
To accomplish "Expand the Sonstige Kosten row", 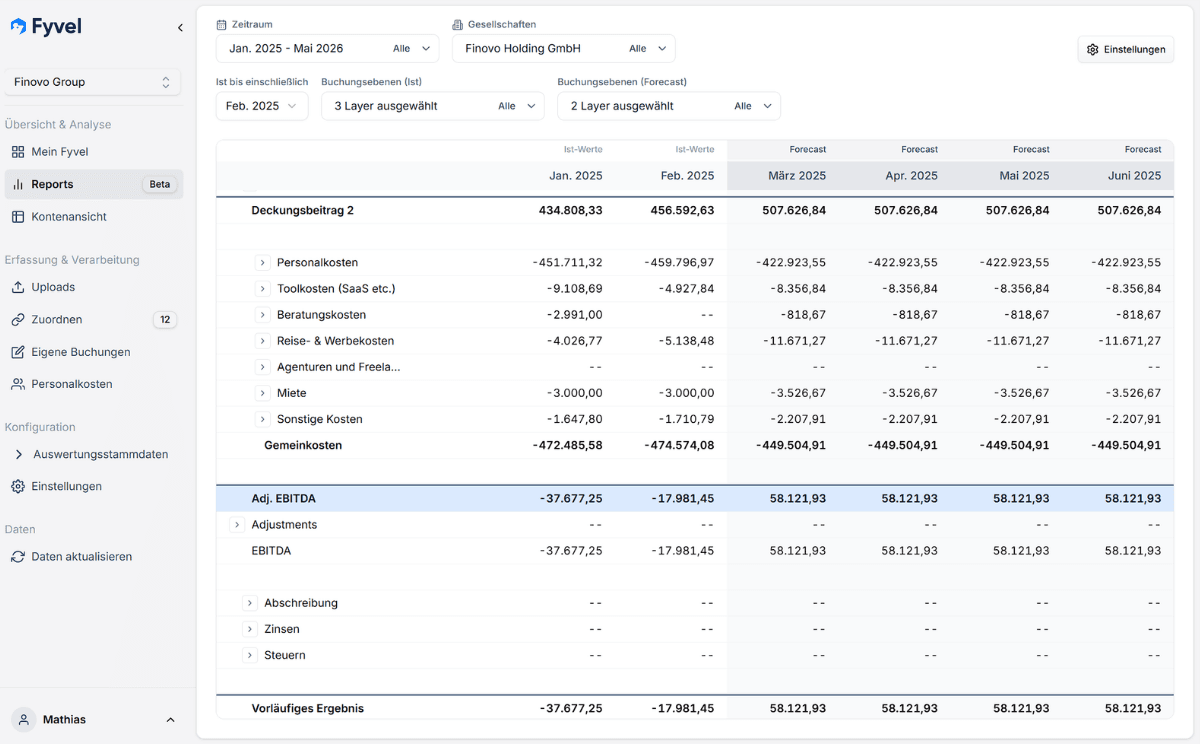I will click(263, 419).
